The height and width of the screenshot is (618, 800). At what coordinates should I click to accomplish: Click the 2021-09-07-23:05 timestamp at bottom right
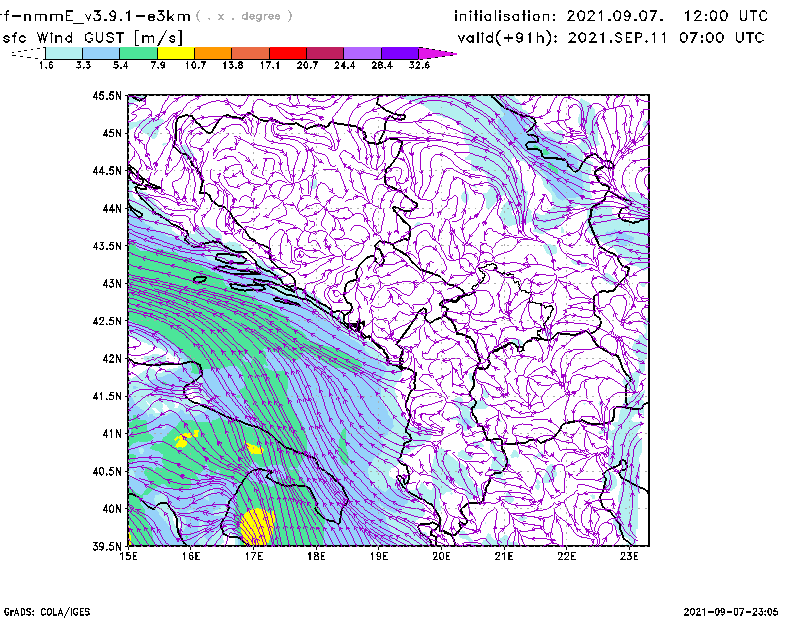click(737, 610)
